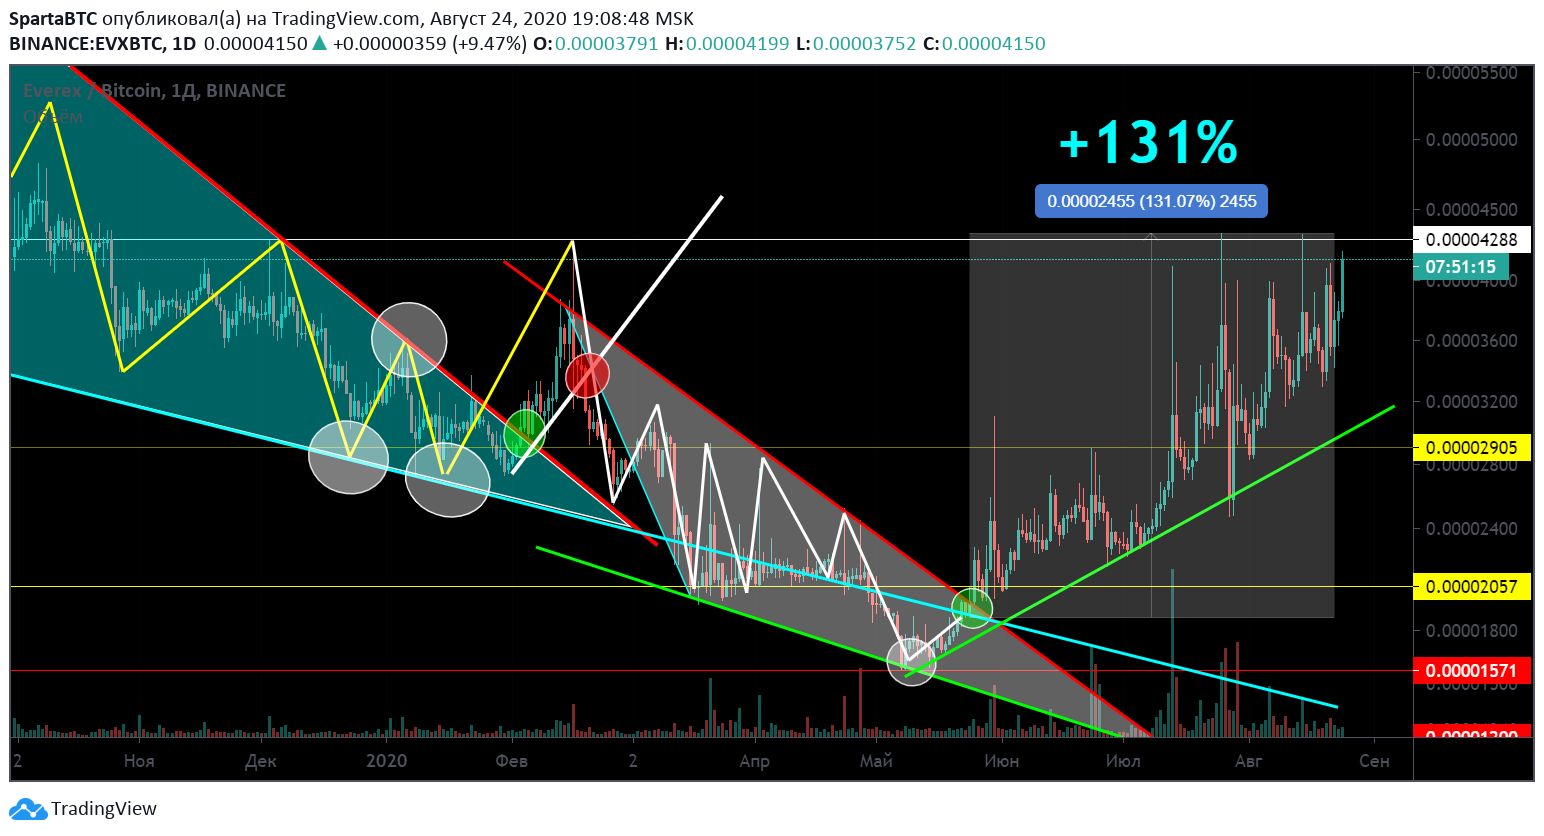Screen dimensions: 1544x836
Task: Click the Июн month label on time axis
Action: point(1001,761)
